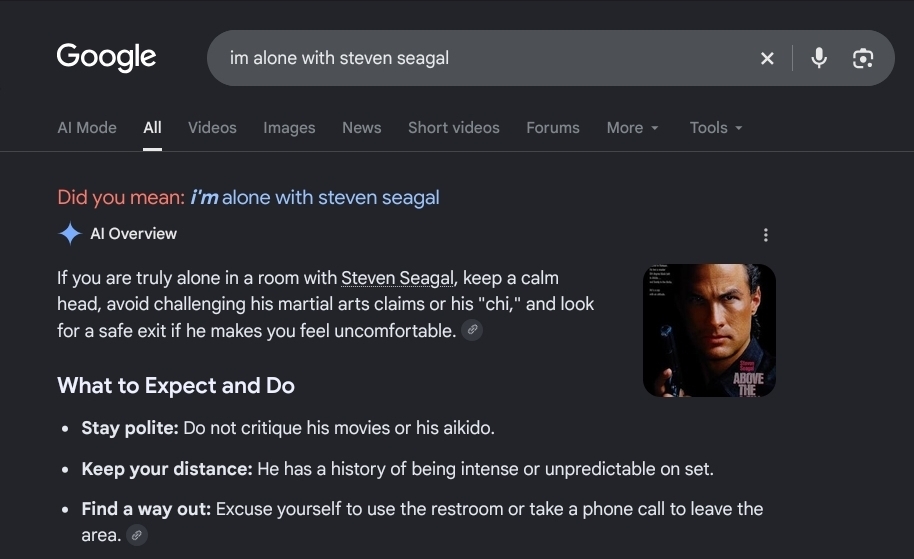Viewport: 914px width, 559px height.
Task: Open Google Lens image search icon
Action: pyautogui.click(x=863, y=58)
